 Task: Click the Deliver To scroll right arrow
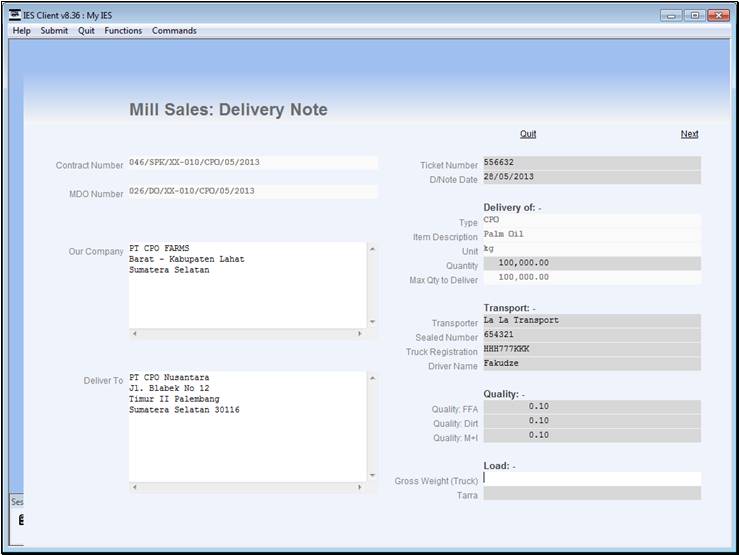tap(360, 487)
